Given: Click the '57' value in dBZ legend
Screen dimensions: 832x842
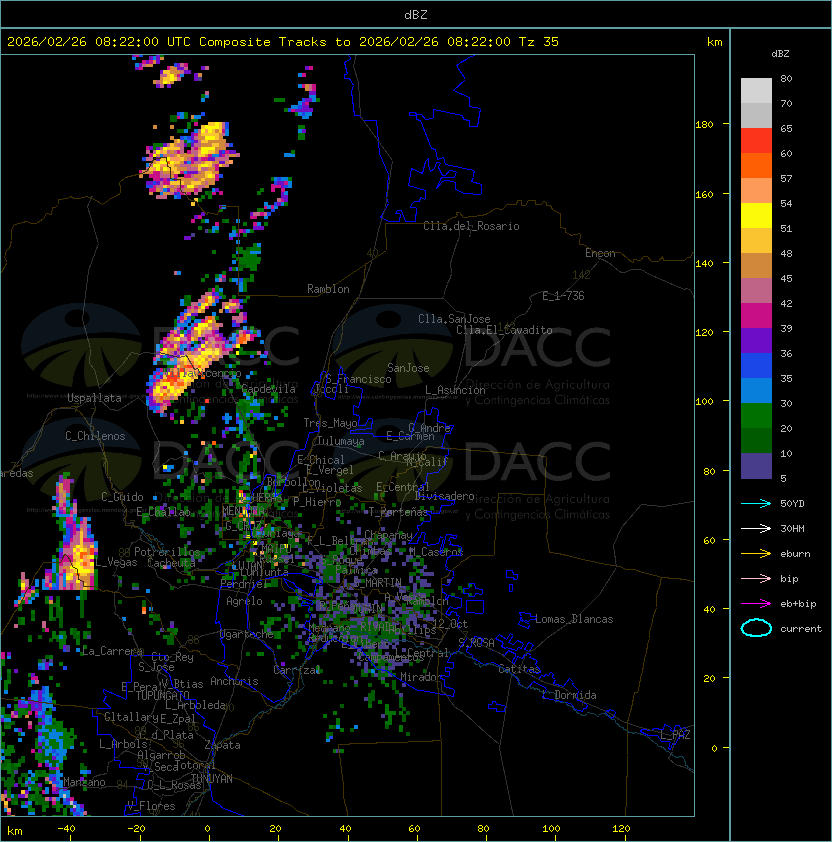Looking at the screenshot, I should pyautogui.click(x=786, y=178).
